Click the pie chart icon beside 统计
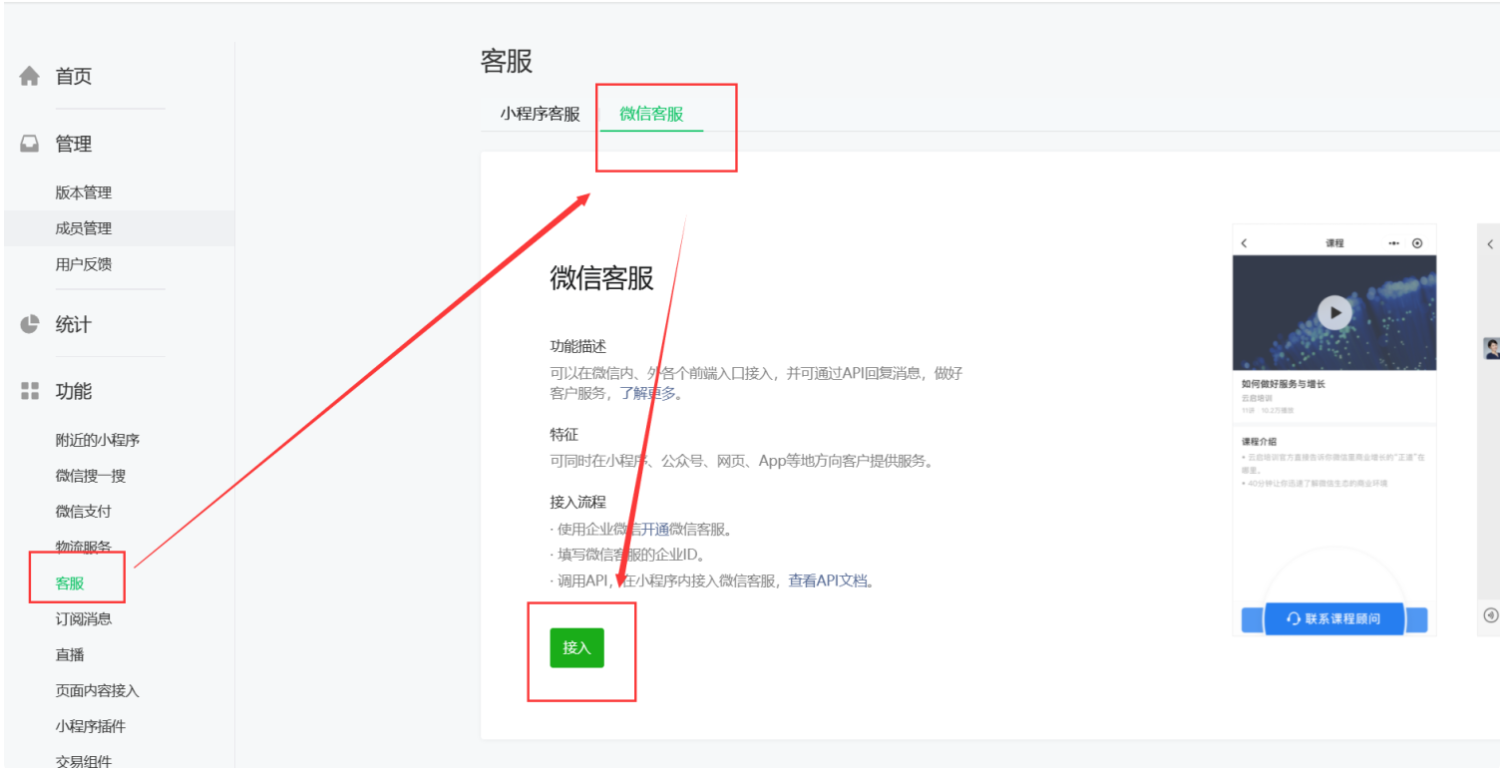 [x=30, y=324]
